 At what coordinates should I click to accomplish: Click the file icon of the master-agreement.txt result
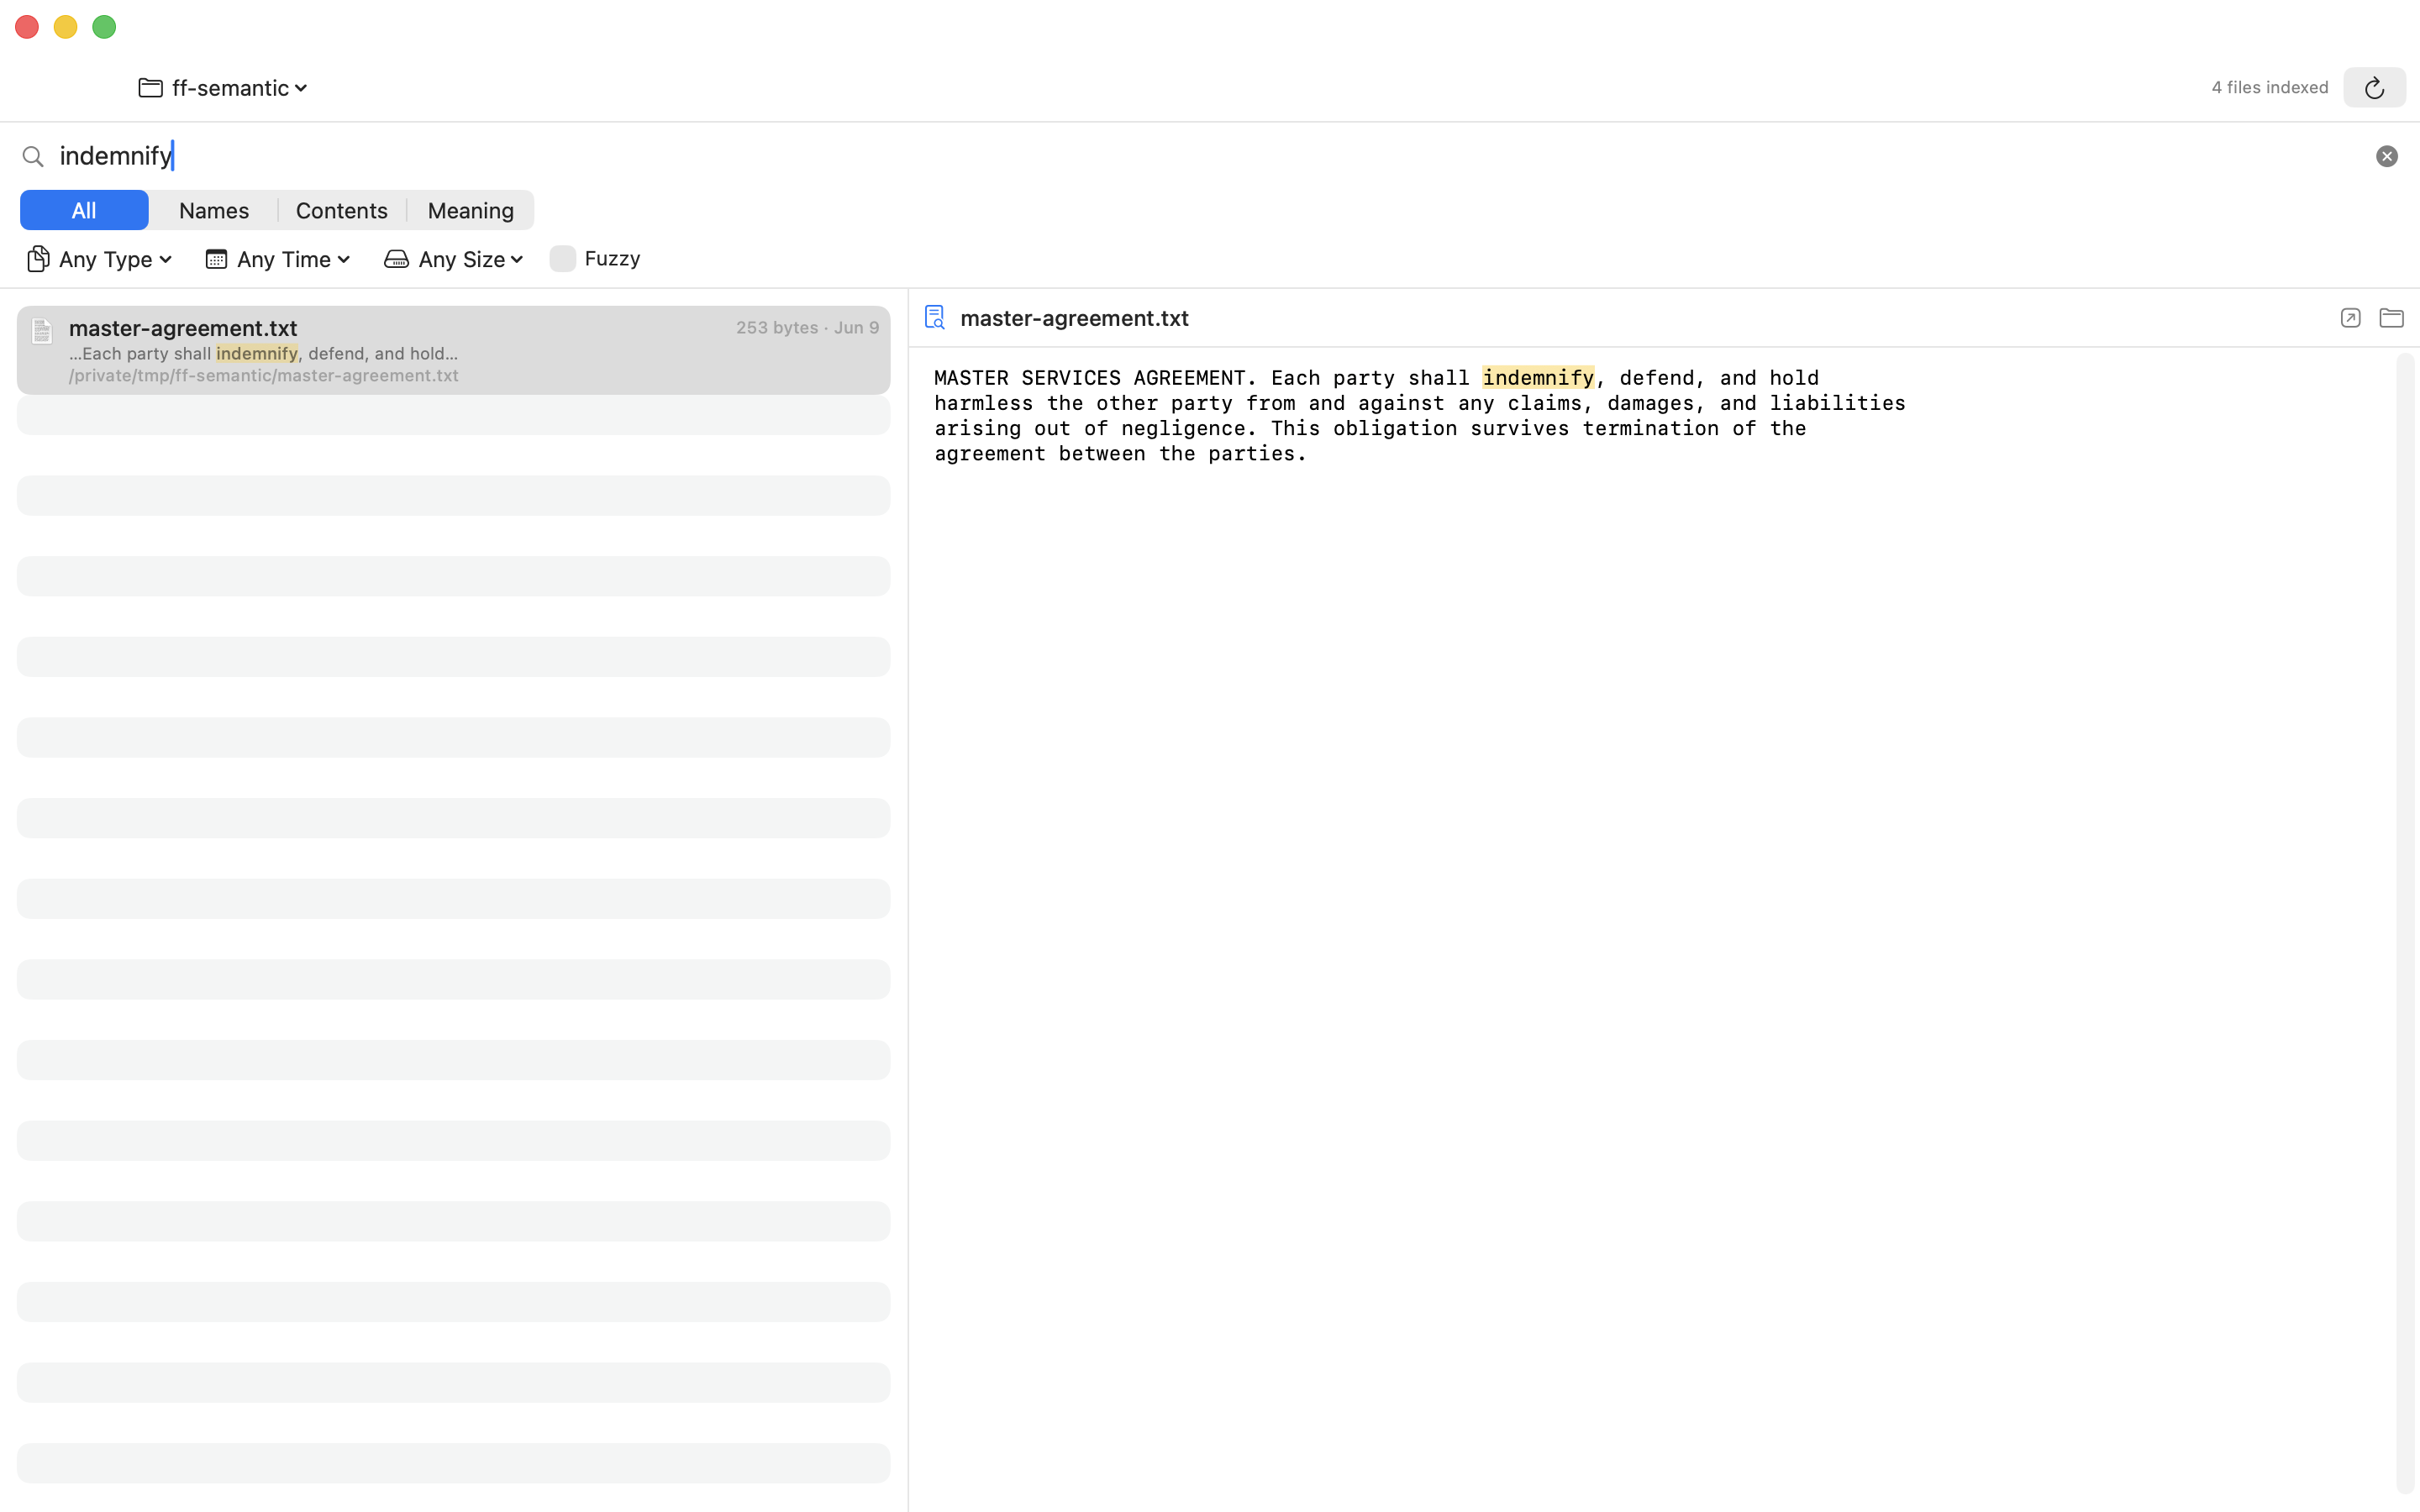42,331
